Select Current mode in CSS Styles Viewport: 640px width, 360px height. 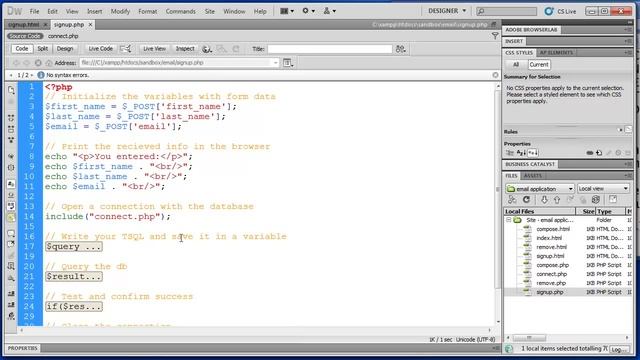click(539, 64)
